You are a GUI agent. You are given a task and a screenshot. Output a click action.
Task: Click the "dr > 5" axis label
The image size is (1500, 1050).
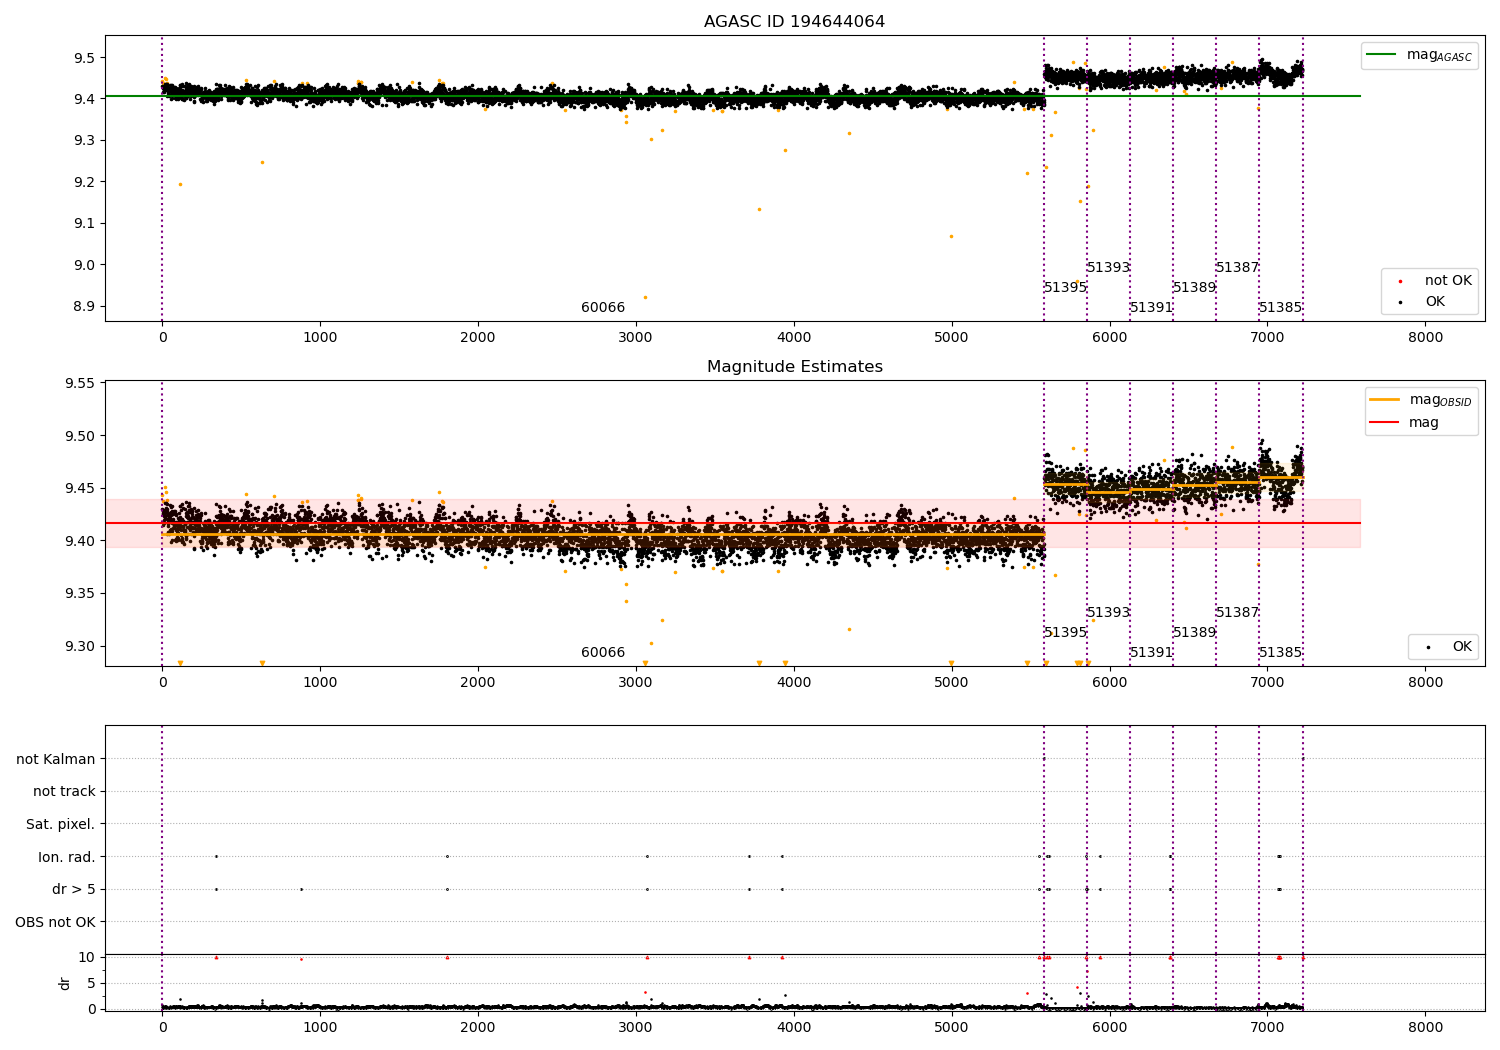click(x=74, y=889)
